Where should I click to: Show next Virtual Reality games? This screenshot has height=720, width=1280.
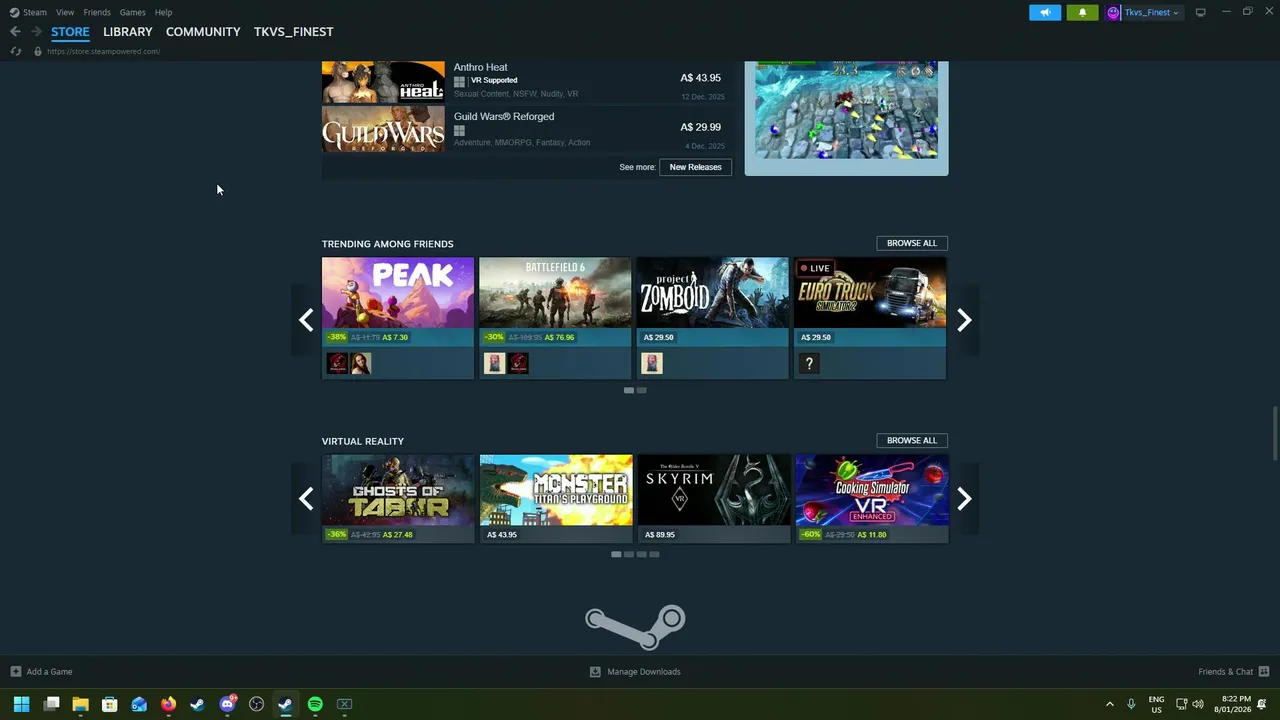tap(964, 499)
